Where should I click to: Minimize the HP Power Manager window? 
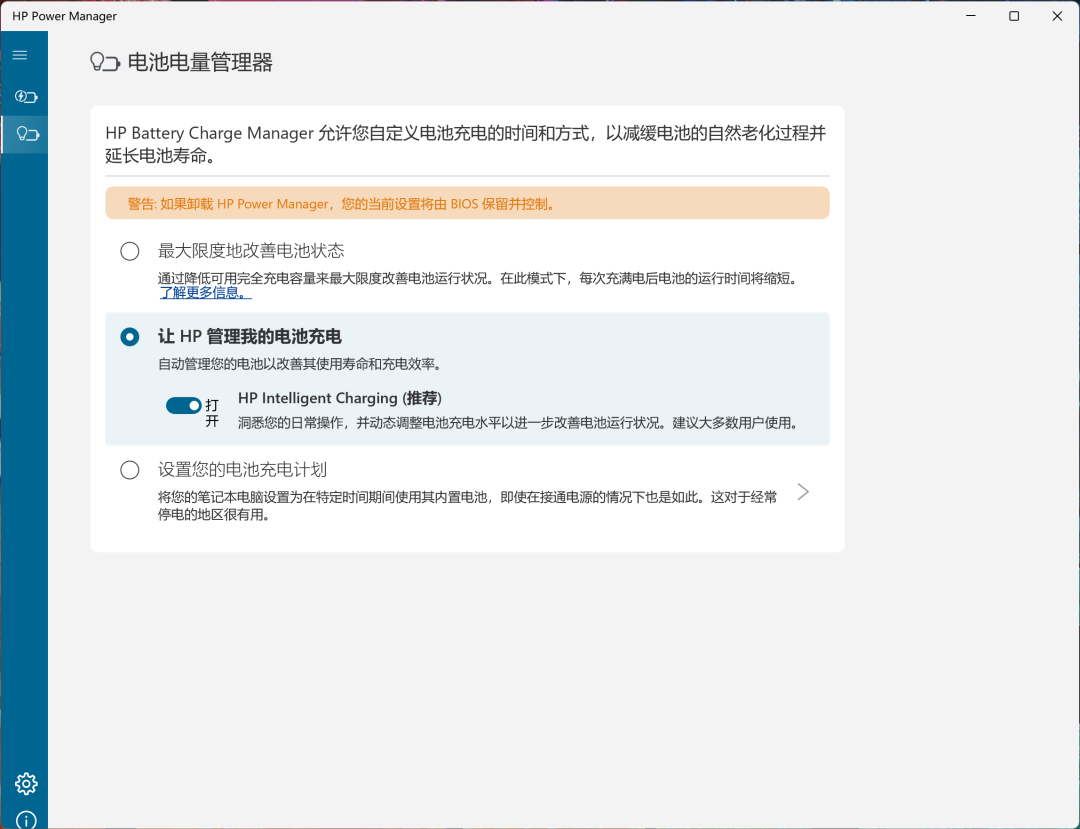pyautogui.click(x=971, y=16)
